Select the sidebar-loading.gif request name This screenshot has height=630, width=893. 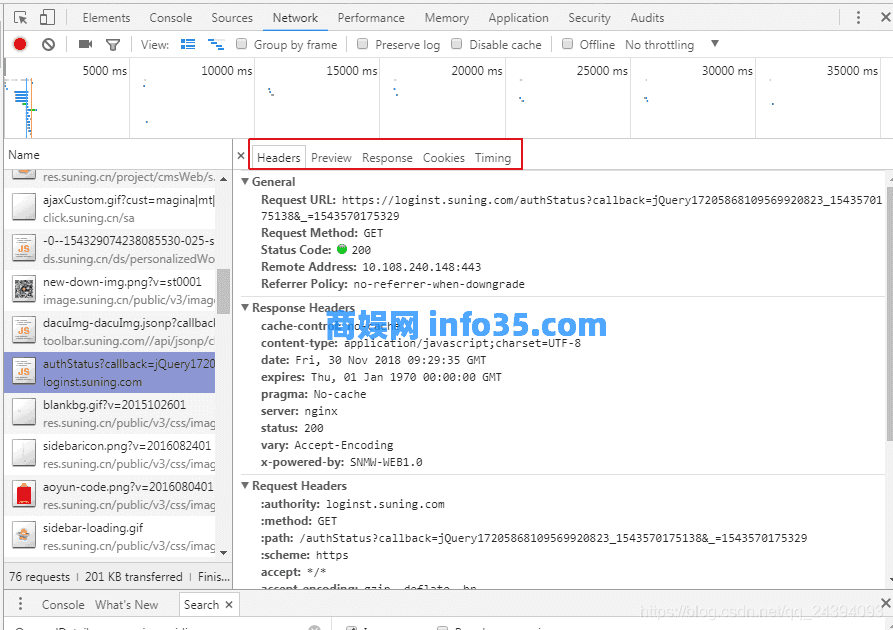[93, 528]
